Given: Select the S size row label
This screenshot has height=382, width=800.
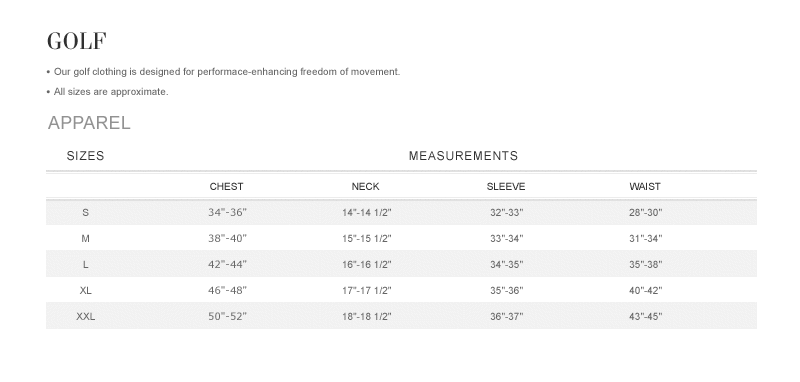Looking at the screenshot, I should click(85, 213).
